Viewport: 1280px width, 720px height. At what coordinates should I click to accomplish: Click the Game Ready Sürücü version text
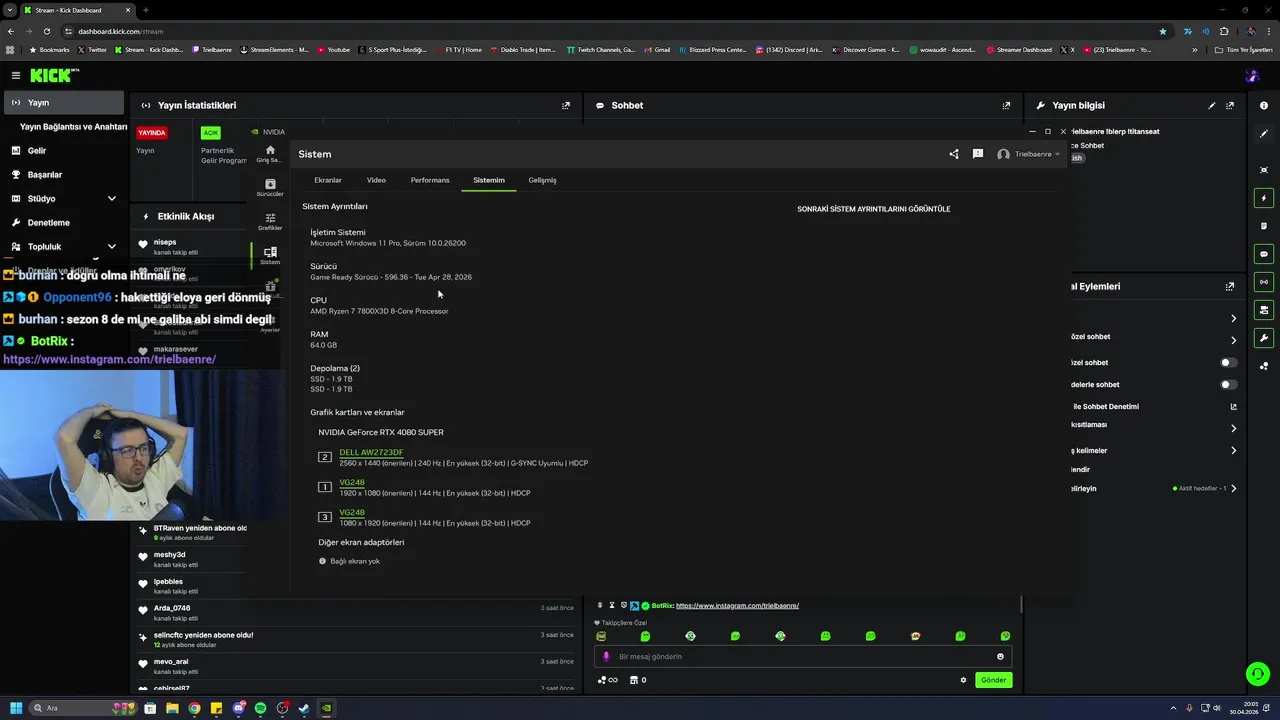391,277
